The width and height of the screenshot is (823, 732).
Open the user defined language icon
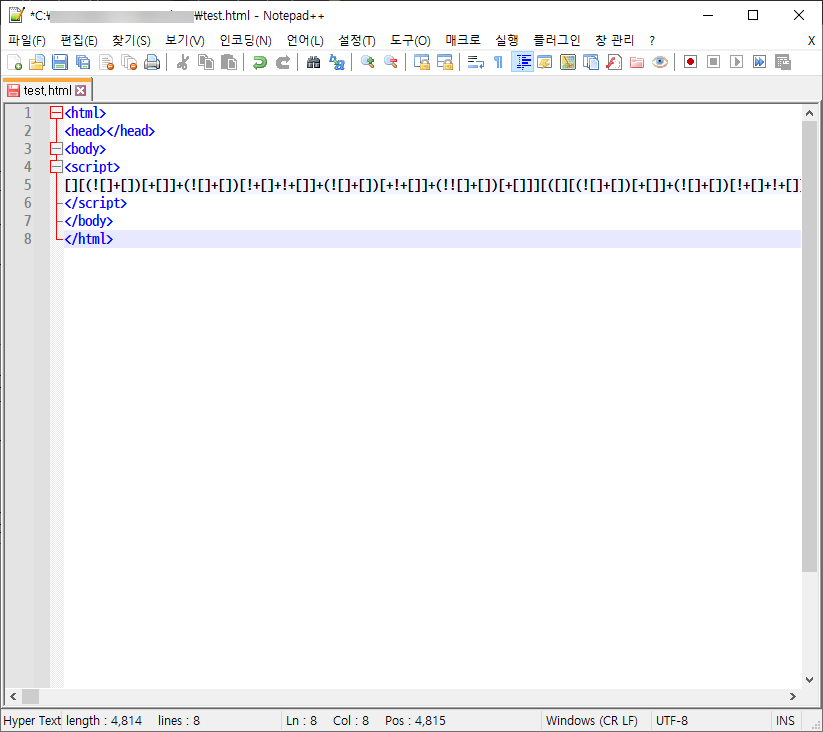545,62
